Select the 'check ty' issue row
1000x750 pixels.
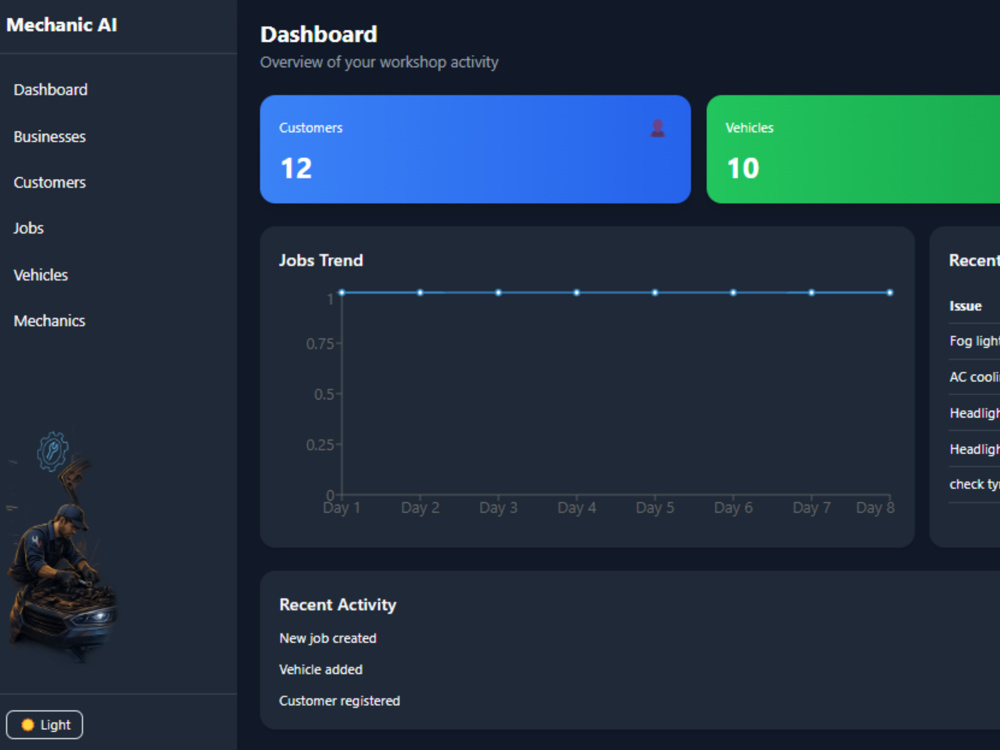click(x=974, y=485)
